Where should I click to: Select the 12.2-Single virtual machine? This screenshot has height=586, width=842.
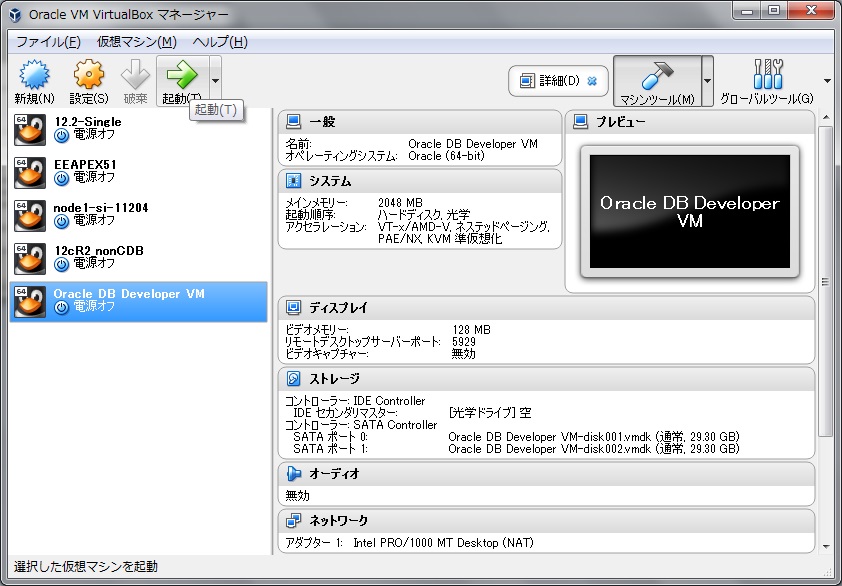coord(139,129)
